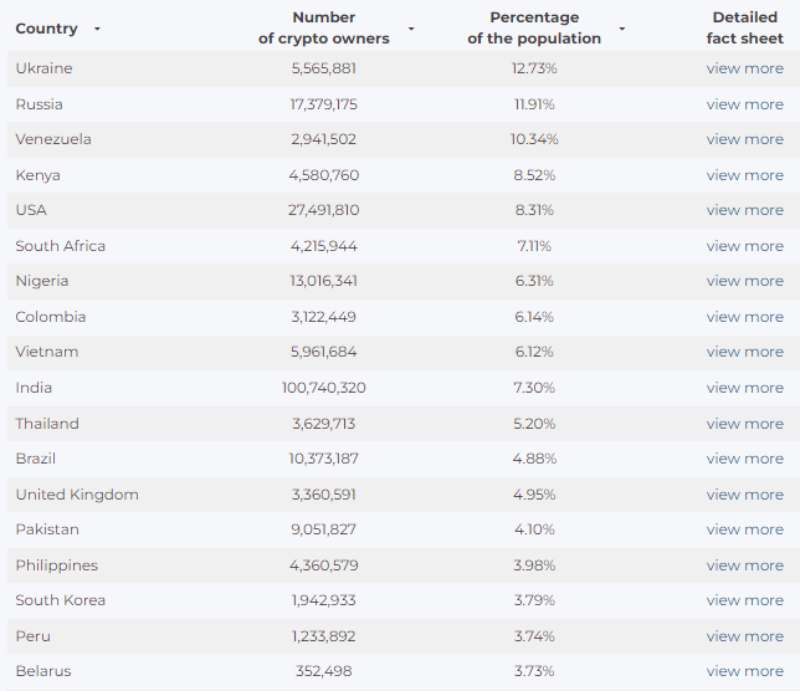Open Kenya's detailed fact sheet link
The image size is (800, 691).
pos(744,175)
